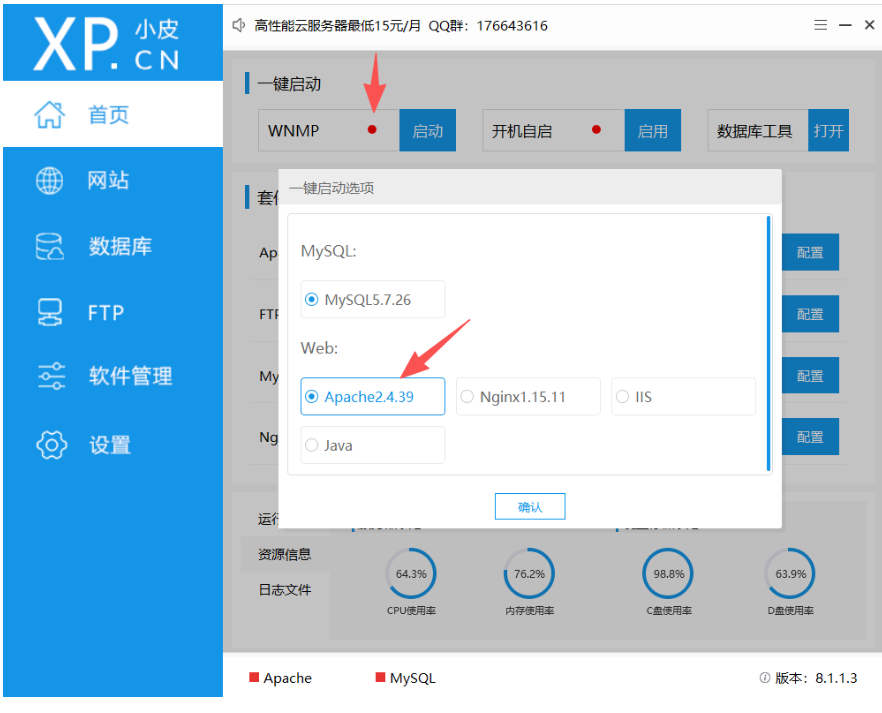Enable 开机自启 with the 启用 button
The height and width of the screenshot is (713, 882).
(x=652, y=130)
